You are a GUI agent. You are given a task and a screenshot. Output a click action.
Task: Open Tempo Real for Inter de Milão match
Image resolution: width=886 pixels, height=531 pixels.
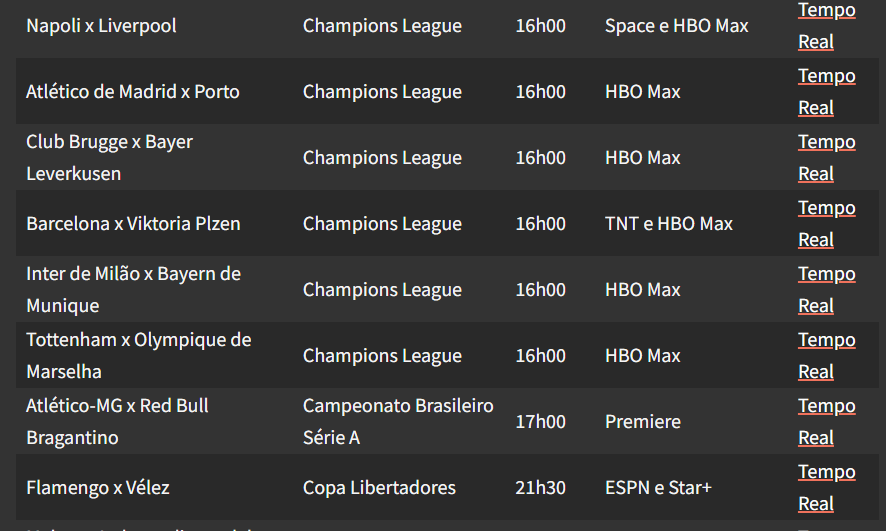click(826, 290)
